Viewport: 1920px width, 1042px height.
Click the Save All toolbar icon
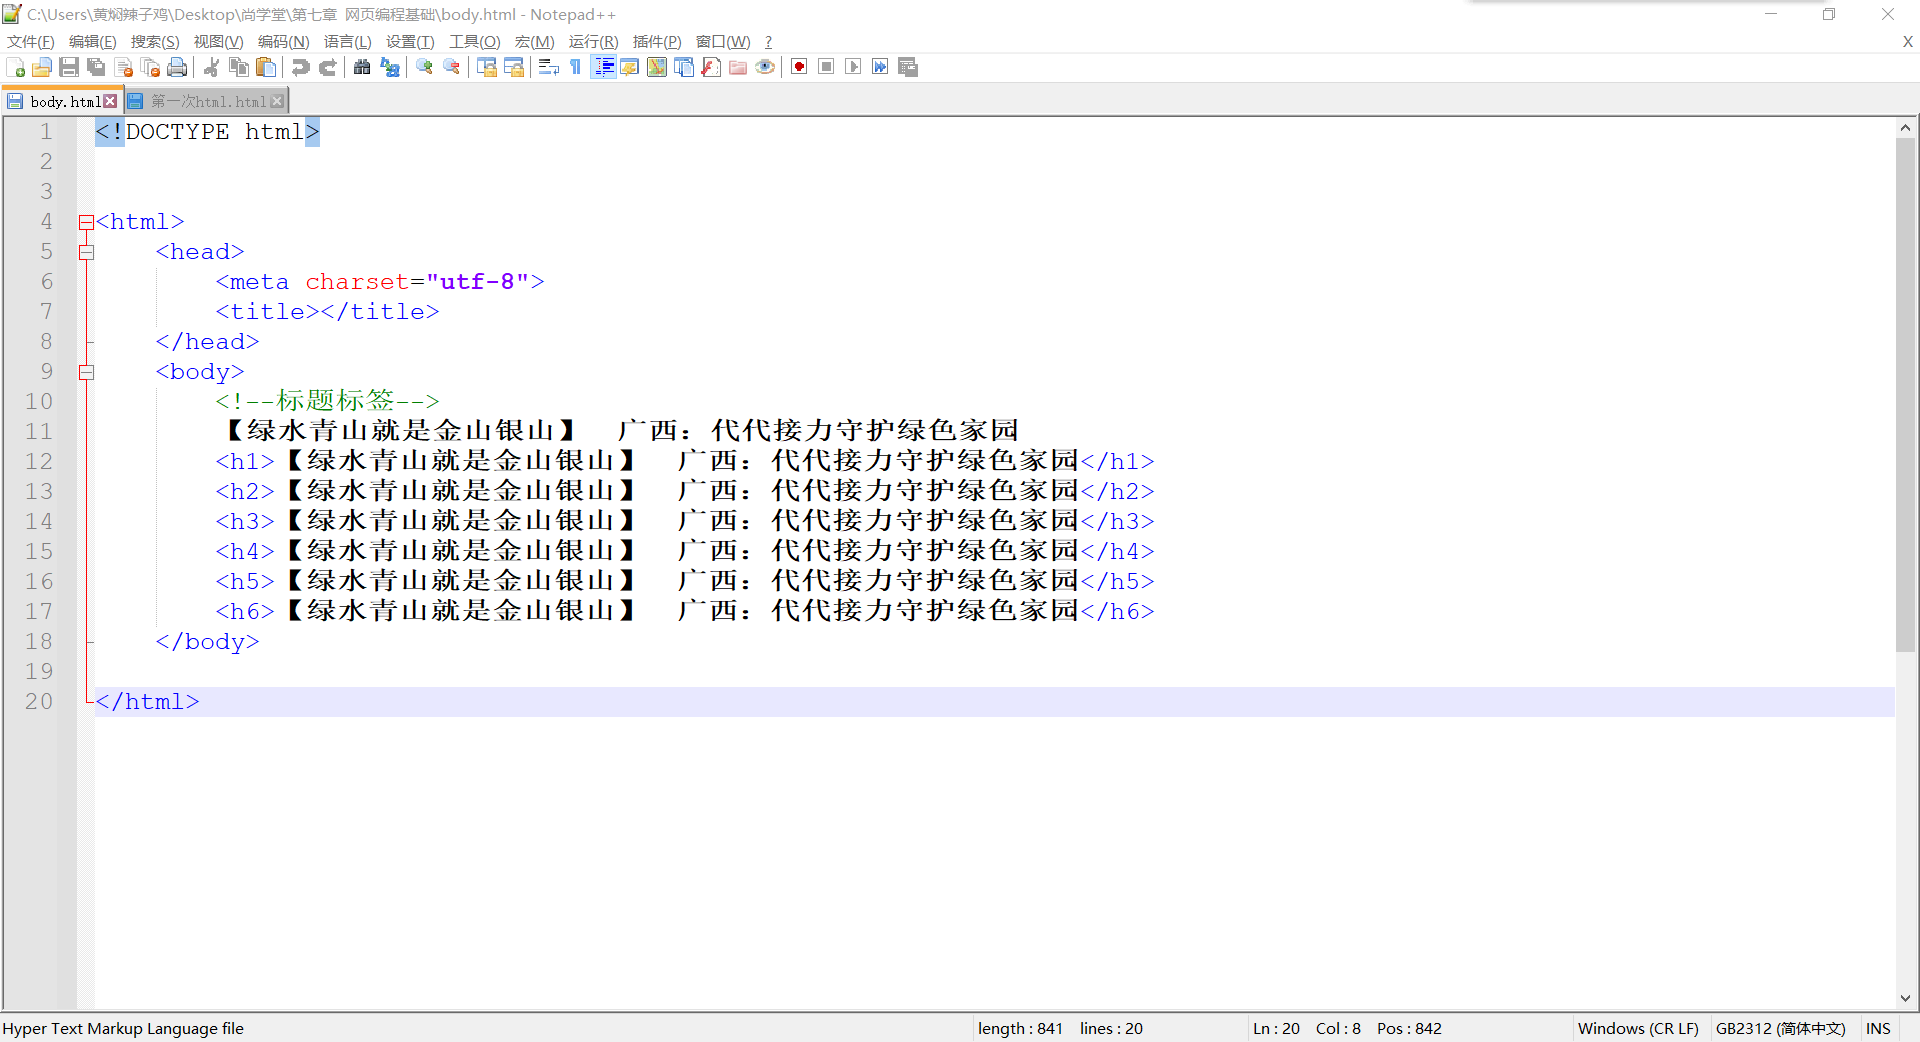pos(96,67)
